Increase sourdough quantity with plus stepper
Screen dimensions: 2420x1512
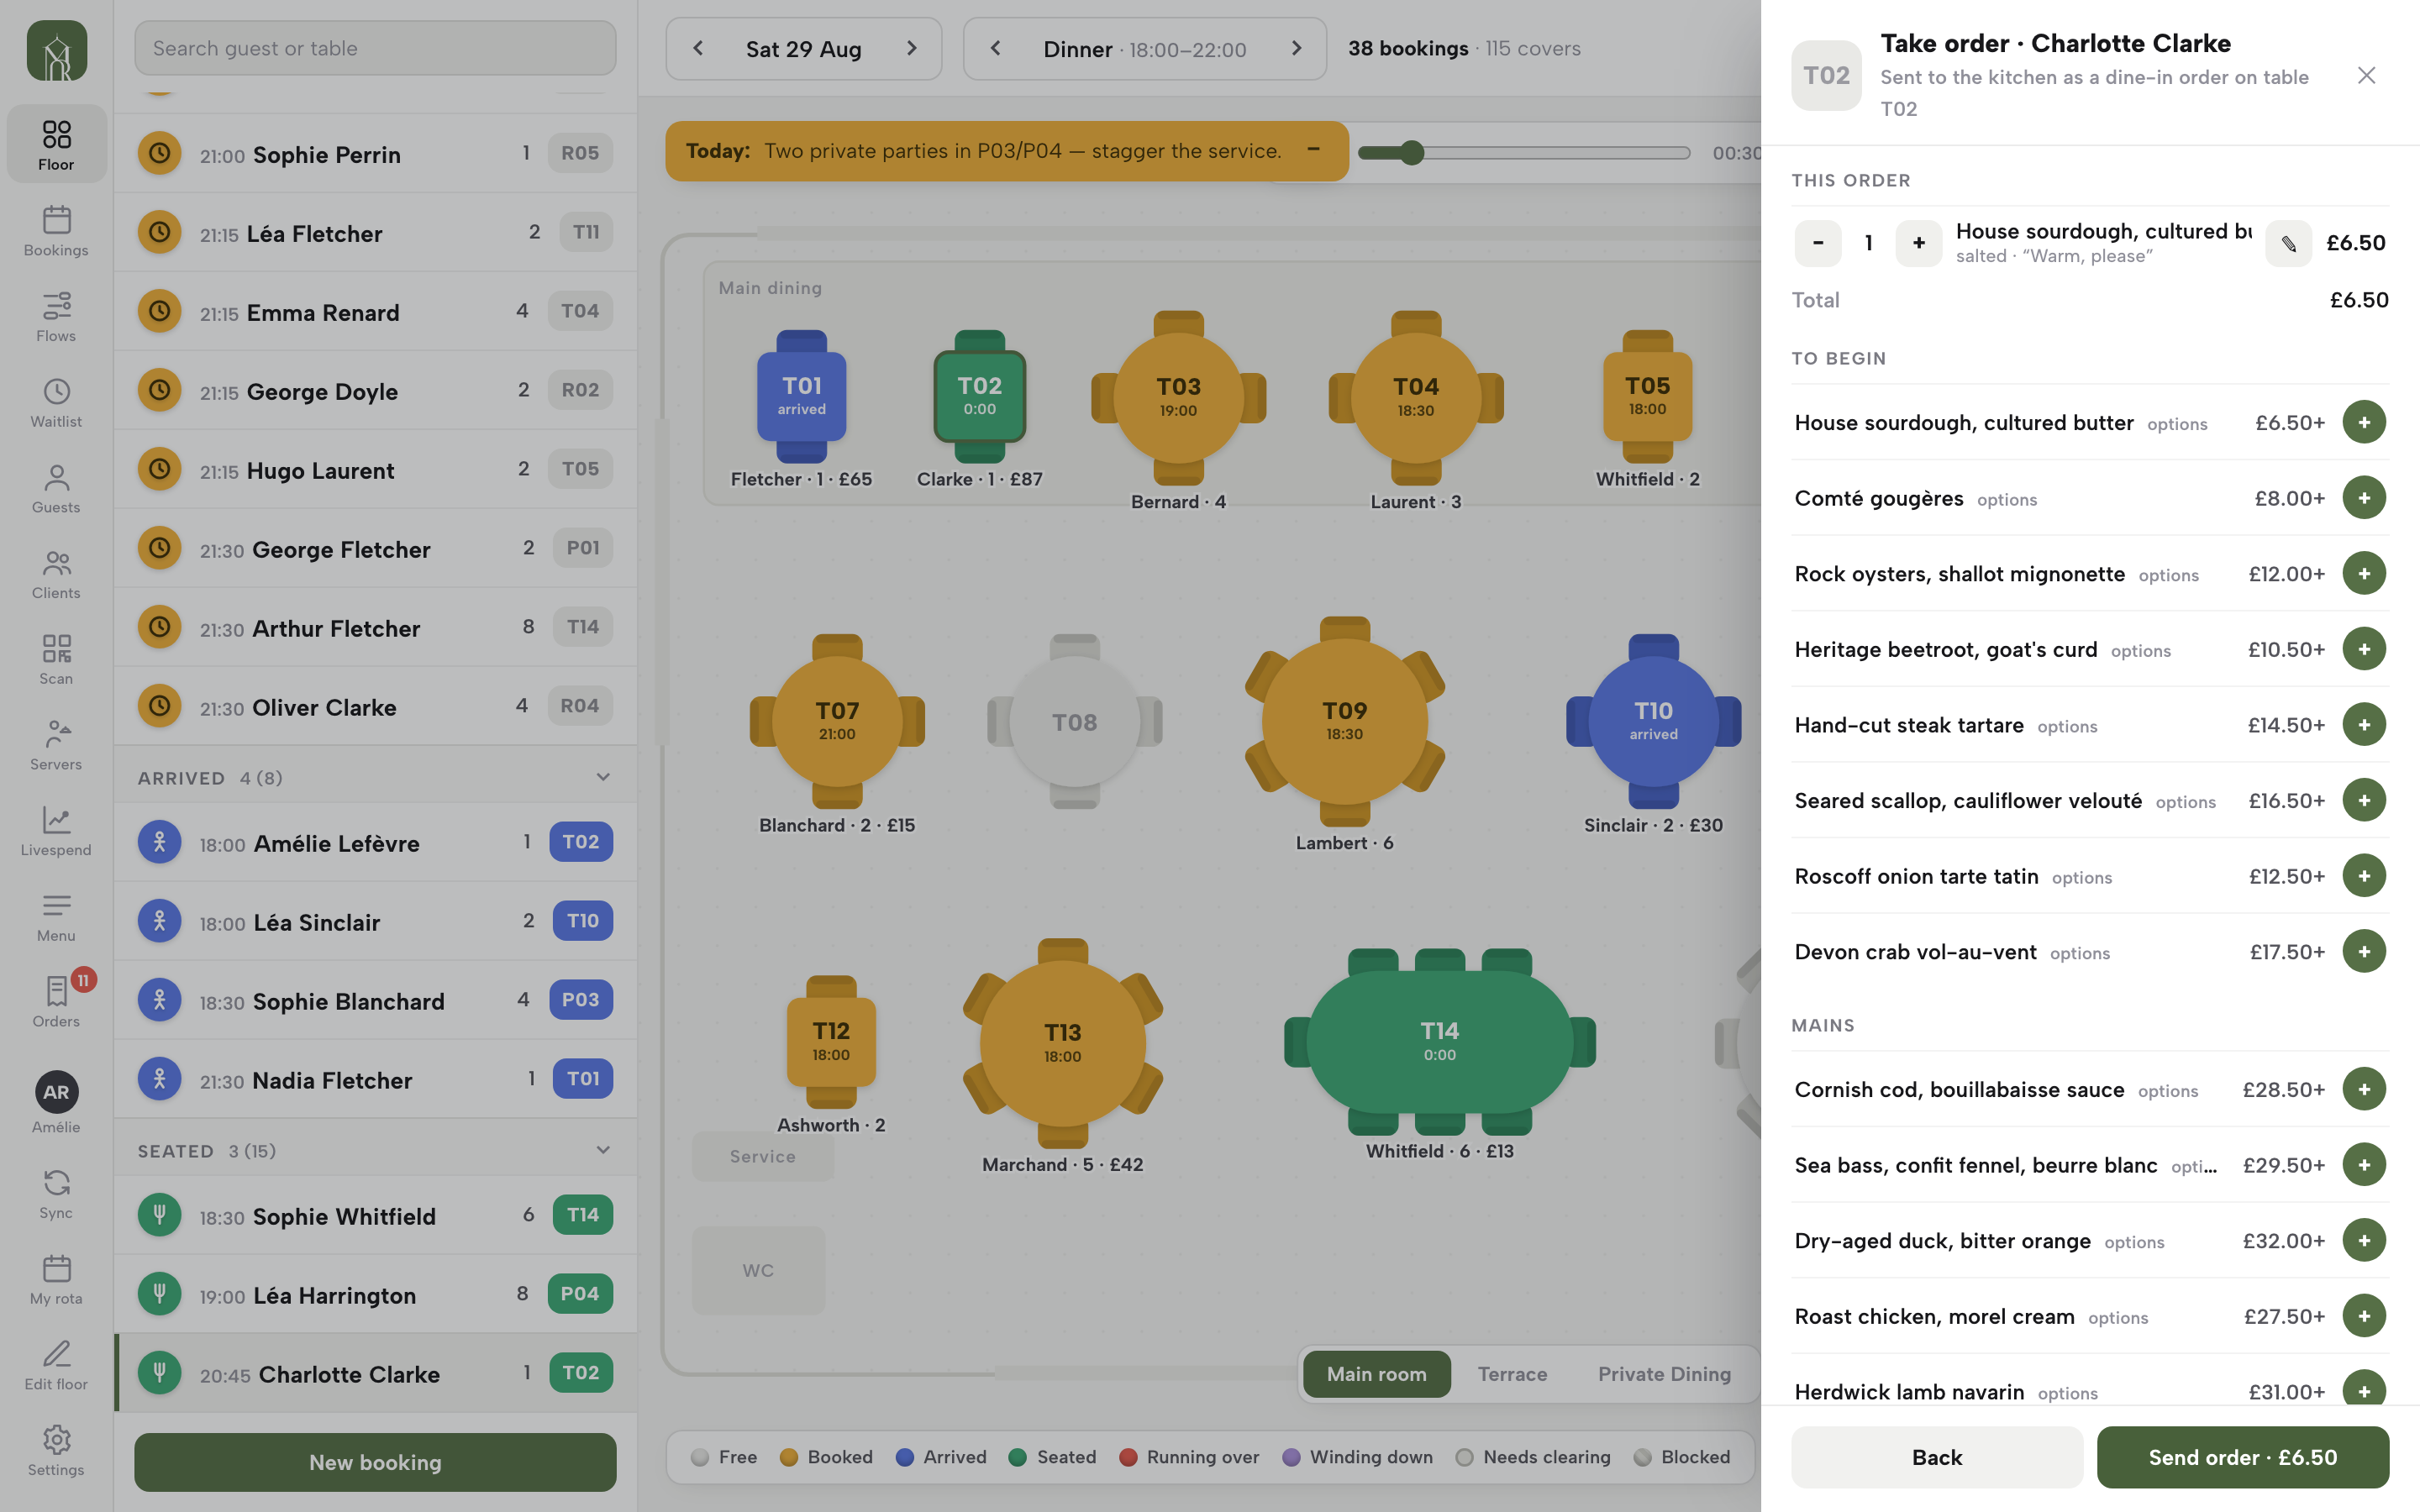coord(1918,243)
